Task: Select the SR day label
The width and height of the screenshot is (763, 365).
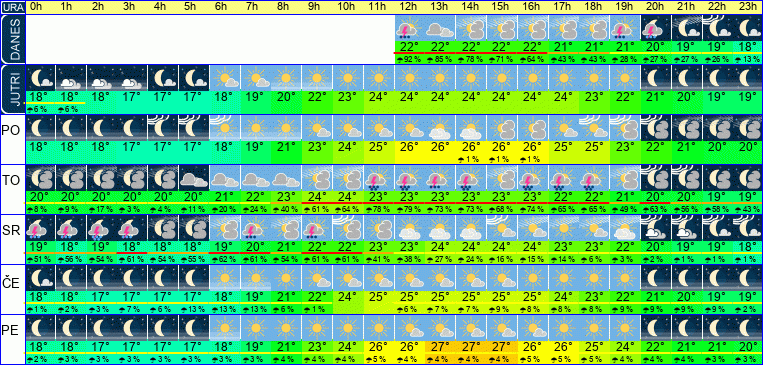Action: 11,231
